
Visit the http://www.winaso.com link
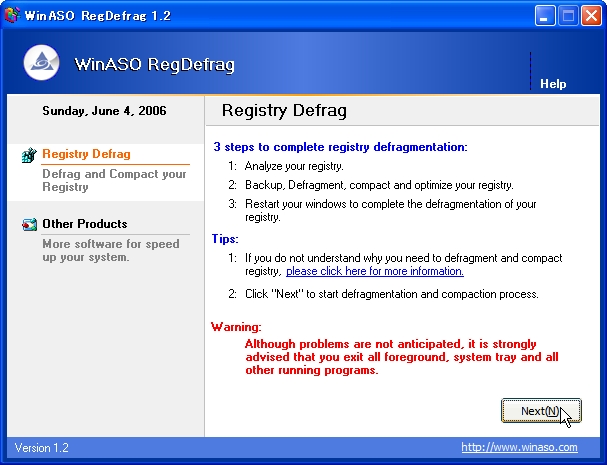[519, 447]
